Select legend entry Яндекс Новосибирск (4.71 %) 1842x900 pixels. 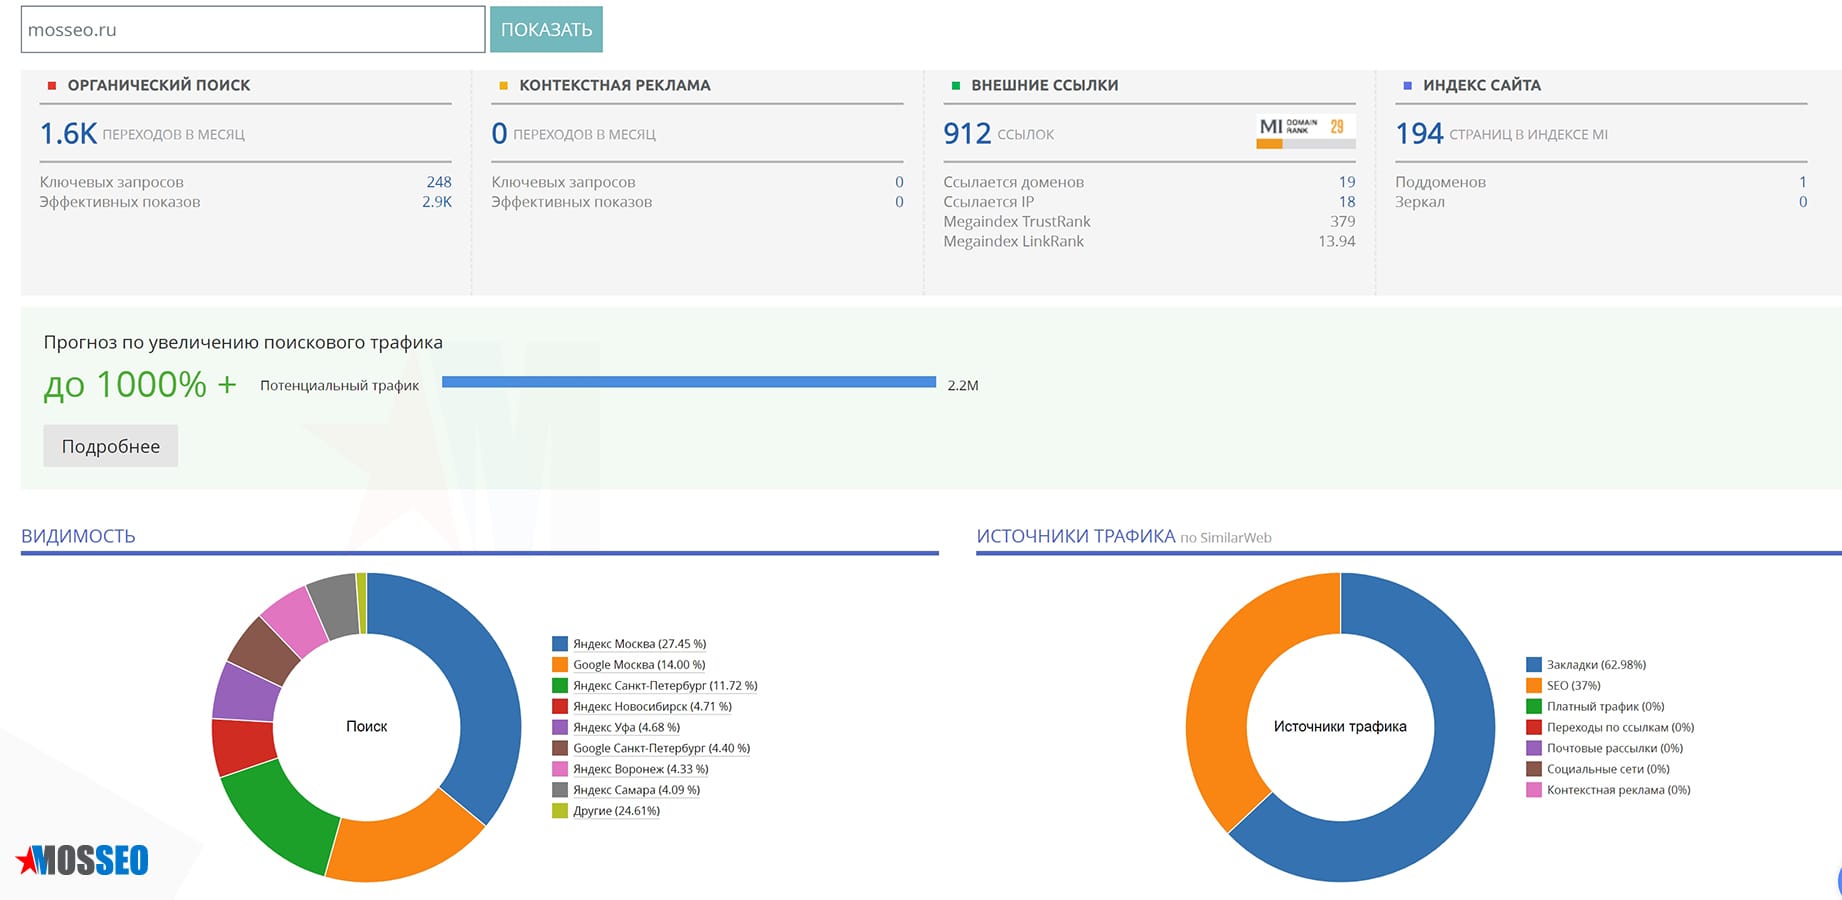(x=653, y=707)
